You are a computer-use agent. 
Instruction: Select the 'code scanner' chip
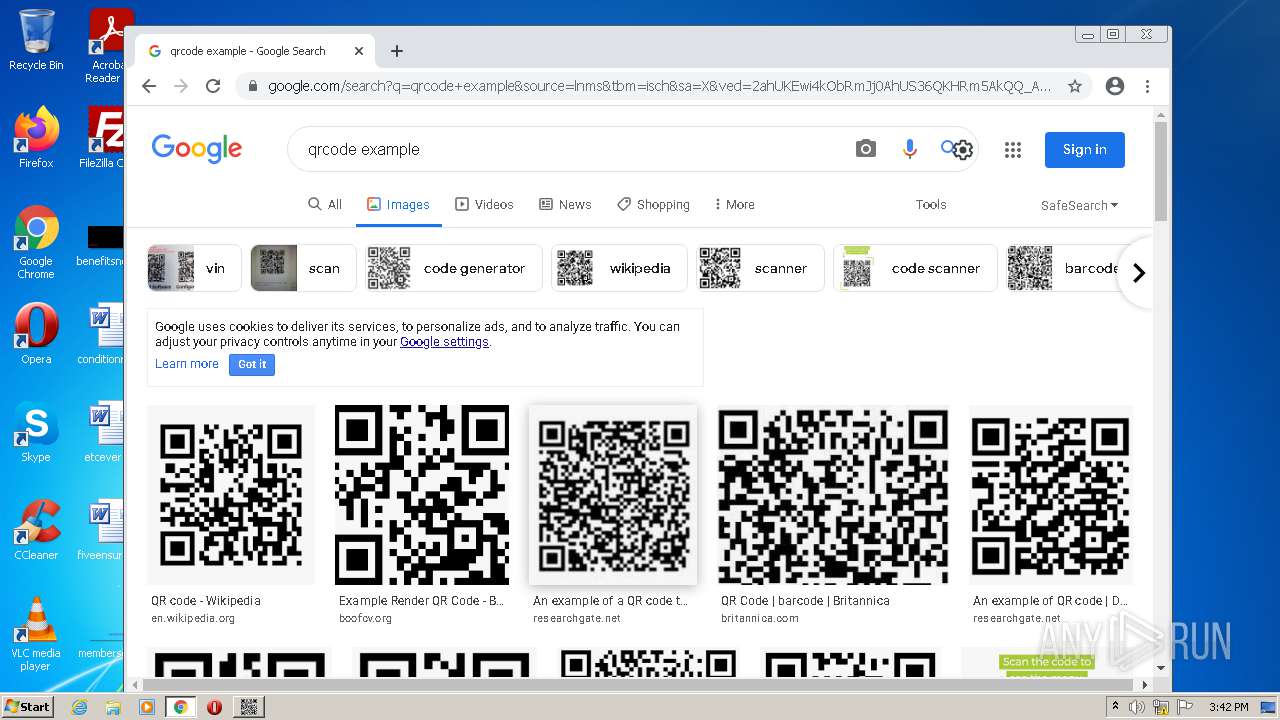coord(915,268)
